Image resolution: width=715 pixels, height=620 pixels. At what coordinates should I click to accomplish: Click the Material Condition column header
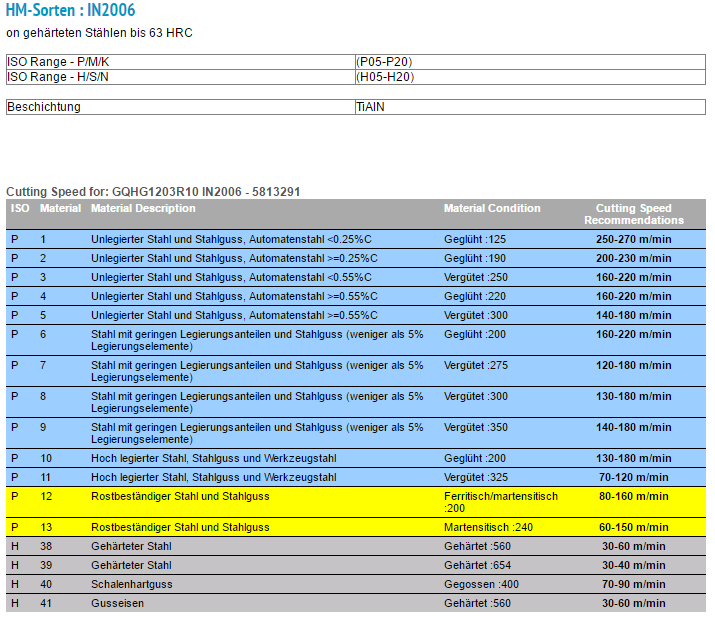click(492, 208)
